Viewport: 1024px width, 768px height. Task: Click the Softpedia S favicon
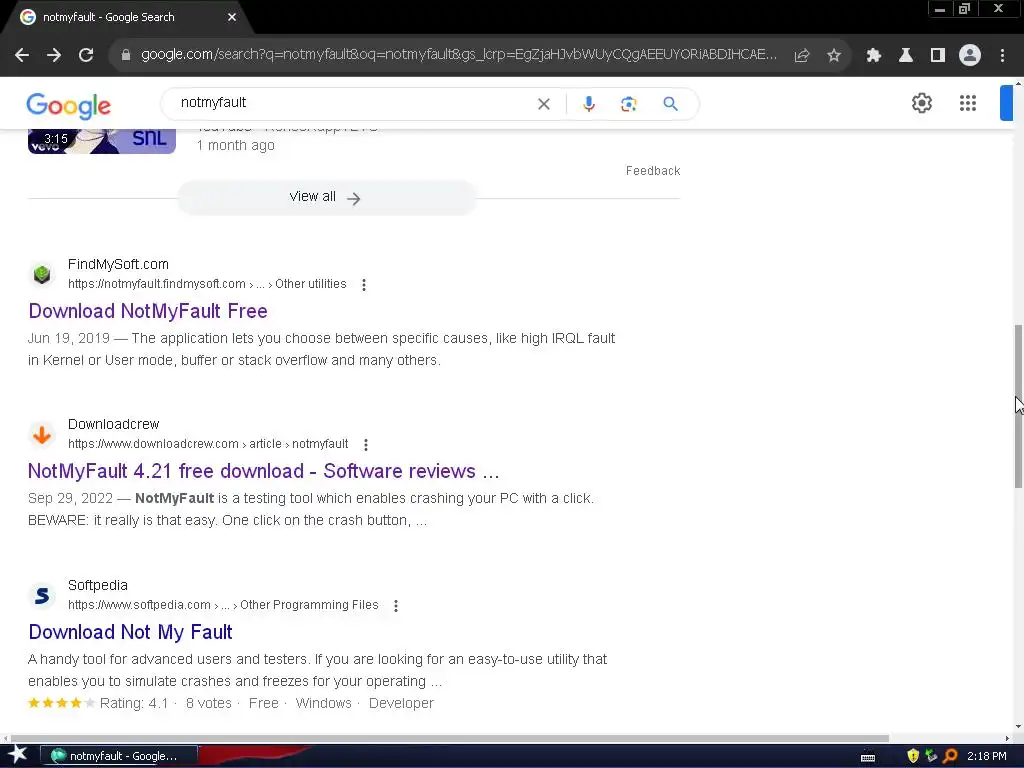(x=42, y=596)
